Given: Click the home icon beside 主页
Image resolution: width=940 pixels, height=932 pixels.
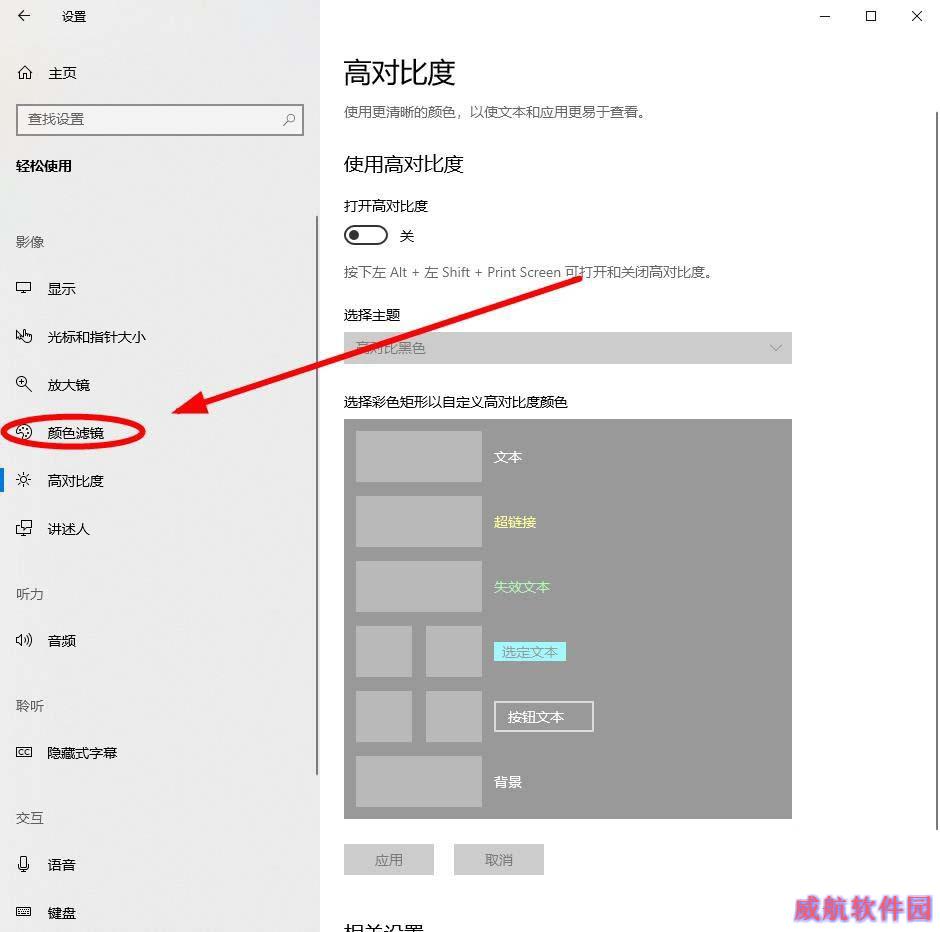Looking at the screenshot, I should pyautogui.click(x=25, y=73).
